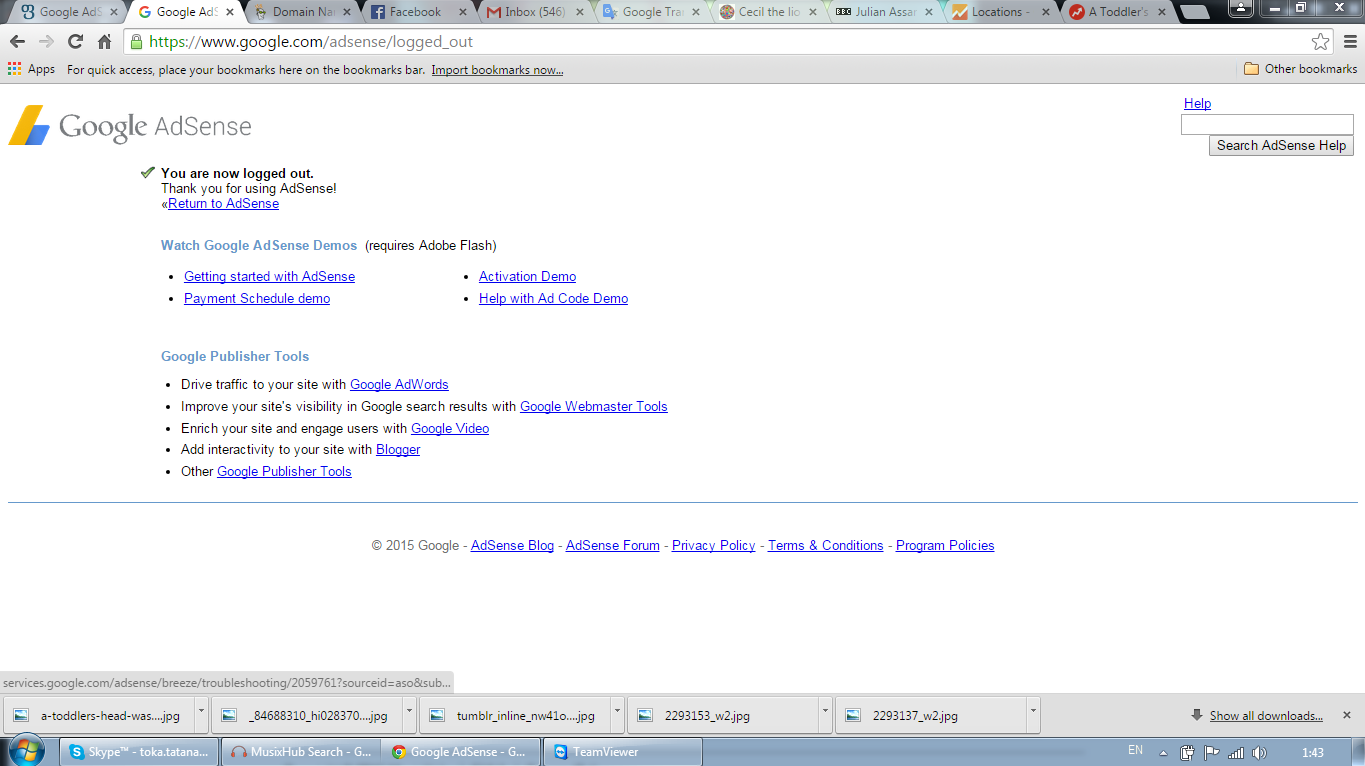This screenshot has height=766, width=1365.
Task: Open the Privacy Policy footer link
Action: coord(714,545)
